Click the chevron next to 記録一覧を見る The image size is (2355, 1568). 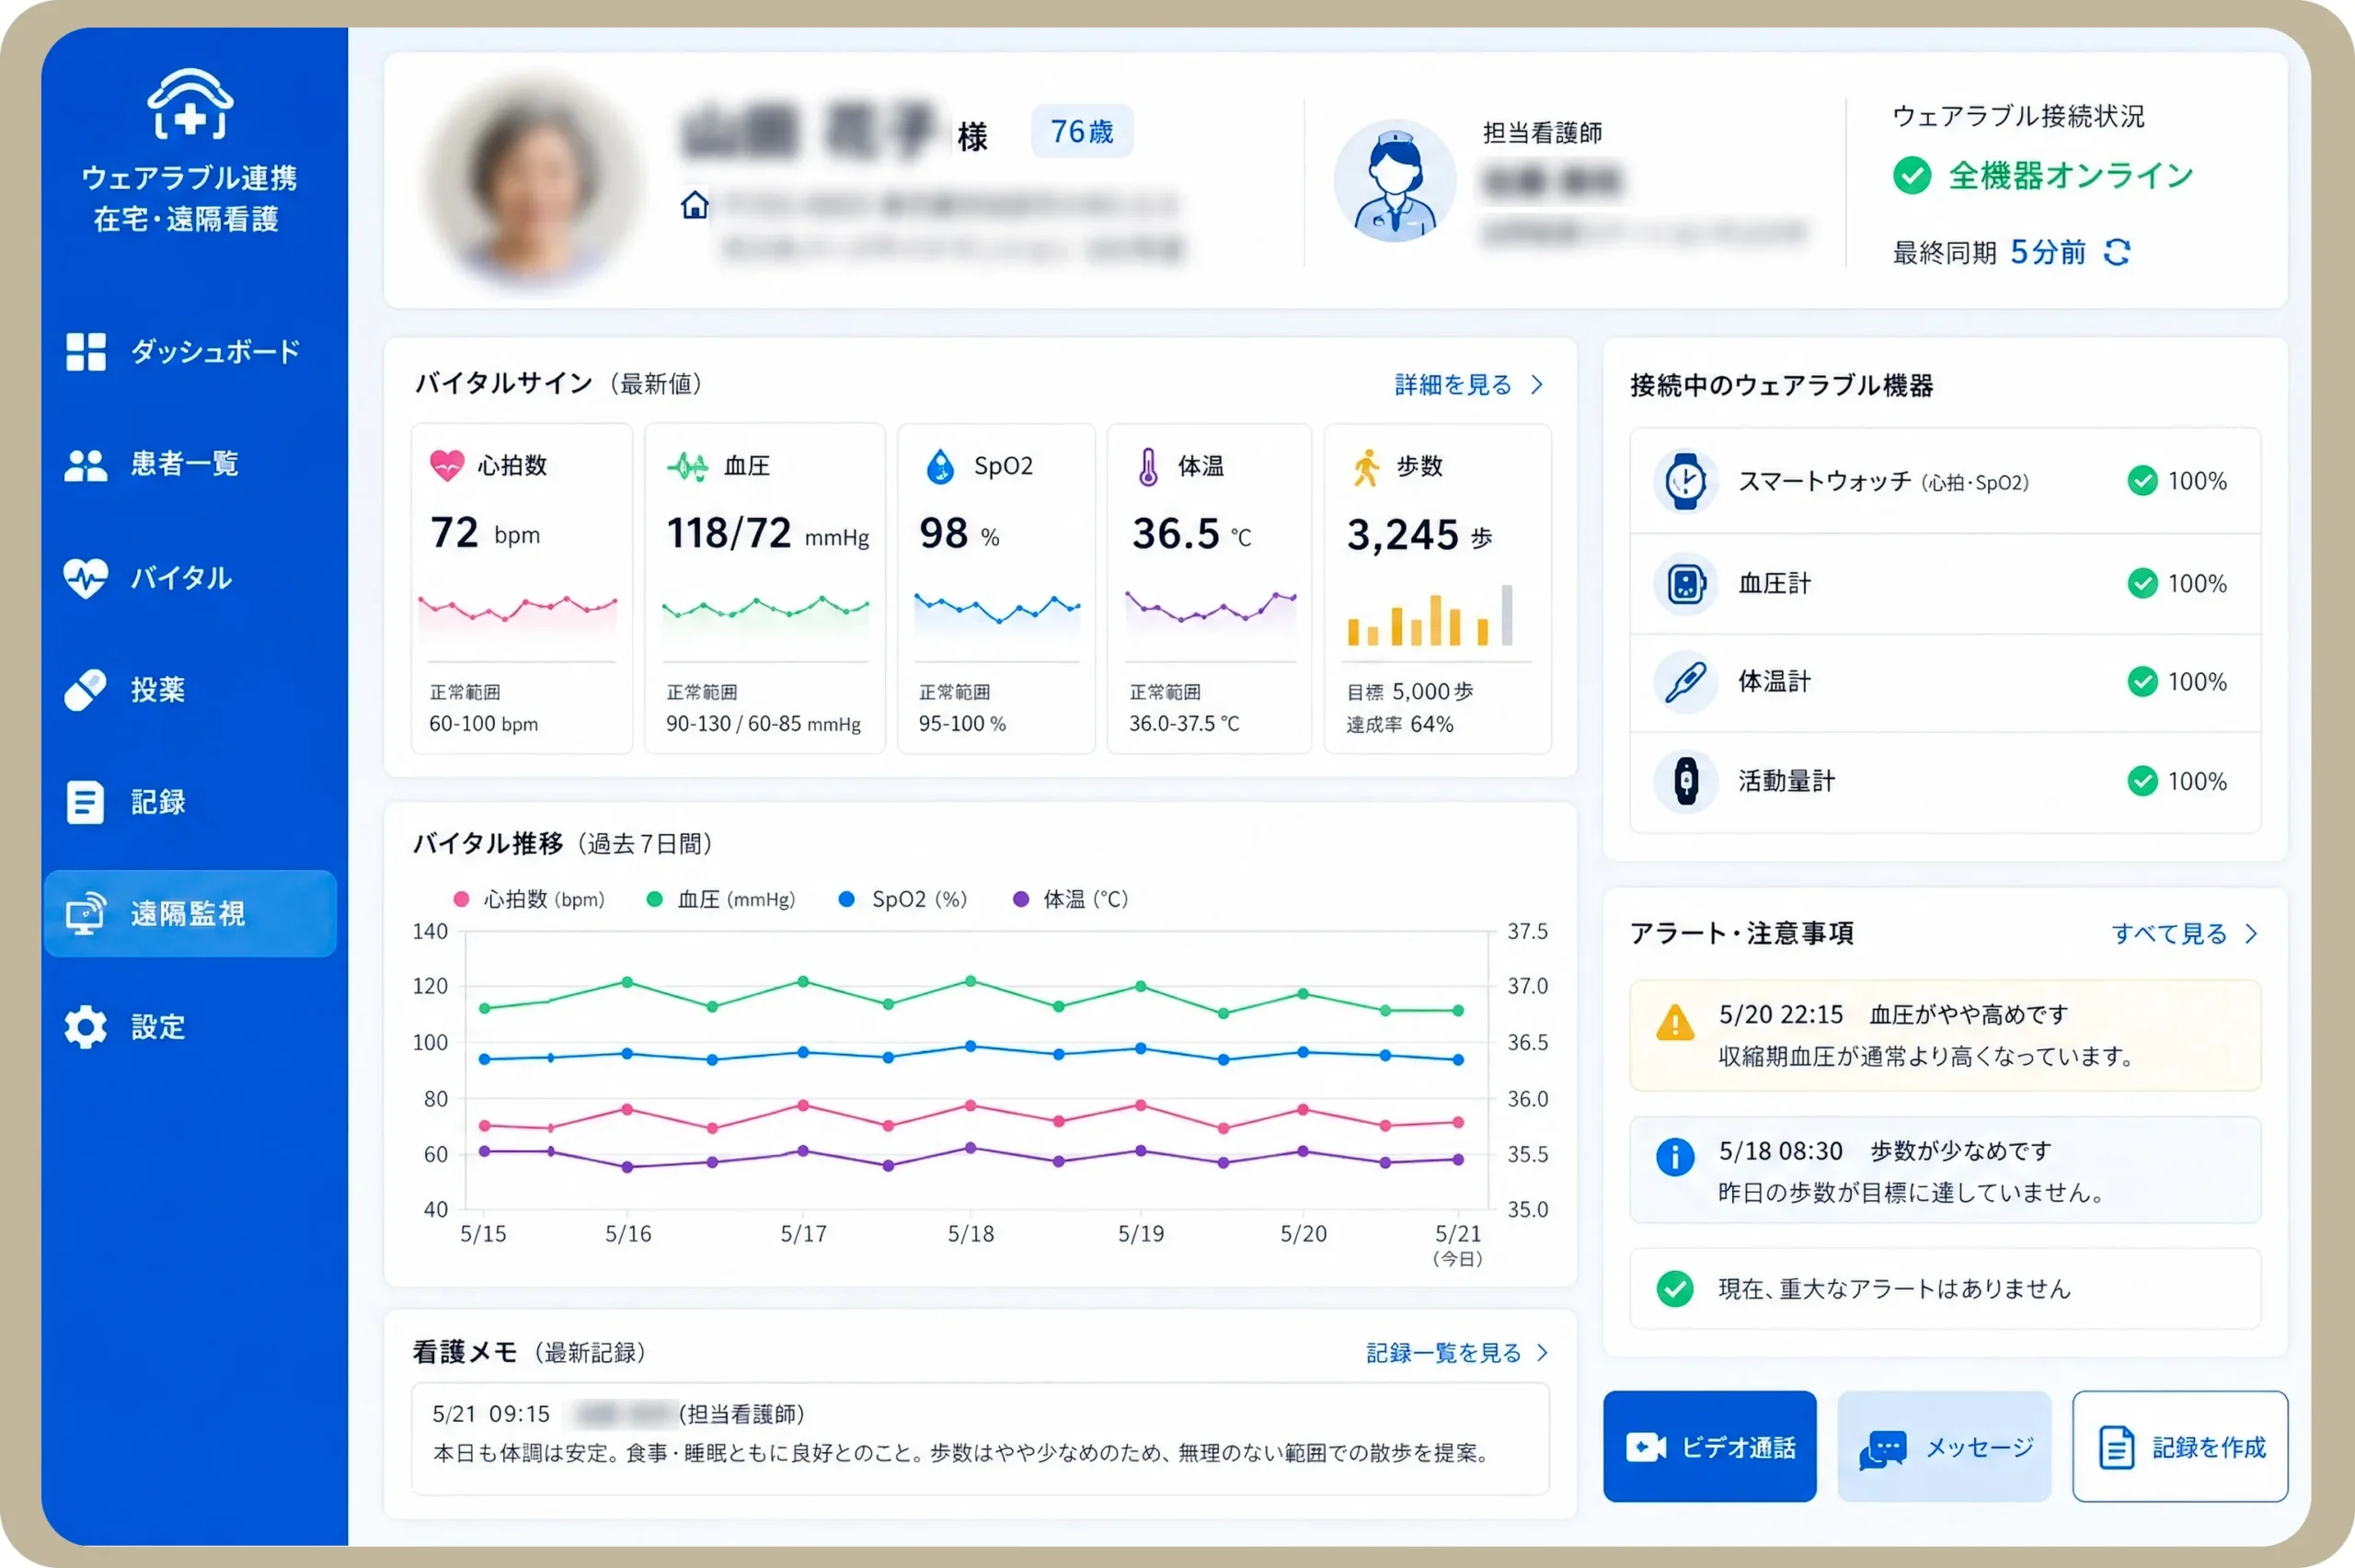point(1542,1353)
